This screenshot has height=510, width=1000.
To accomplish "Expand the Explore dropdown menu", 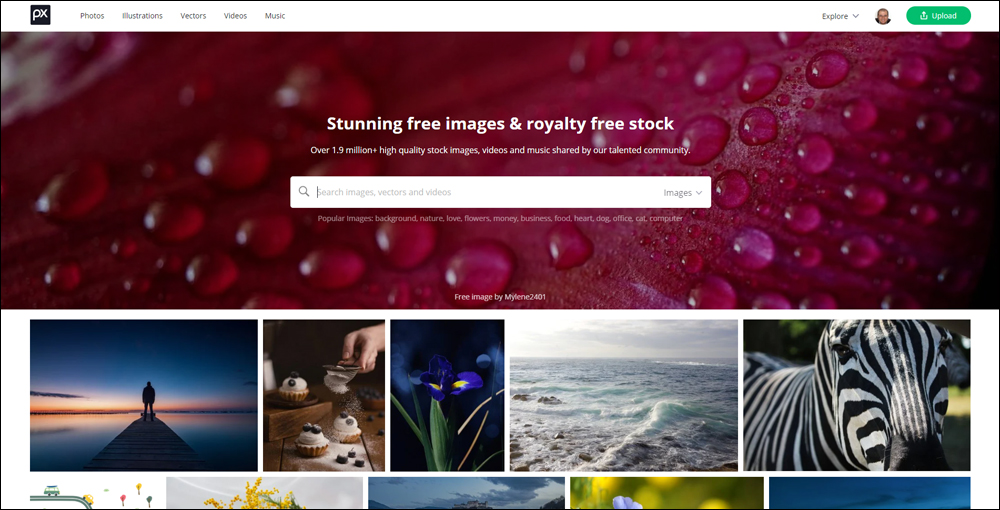I will (x=841, y=16).
